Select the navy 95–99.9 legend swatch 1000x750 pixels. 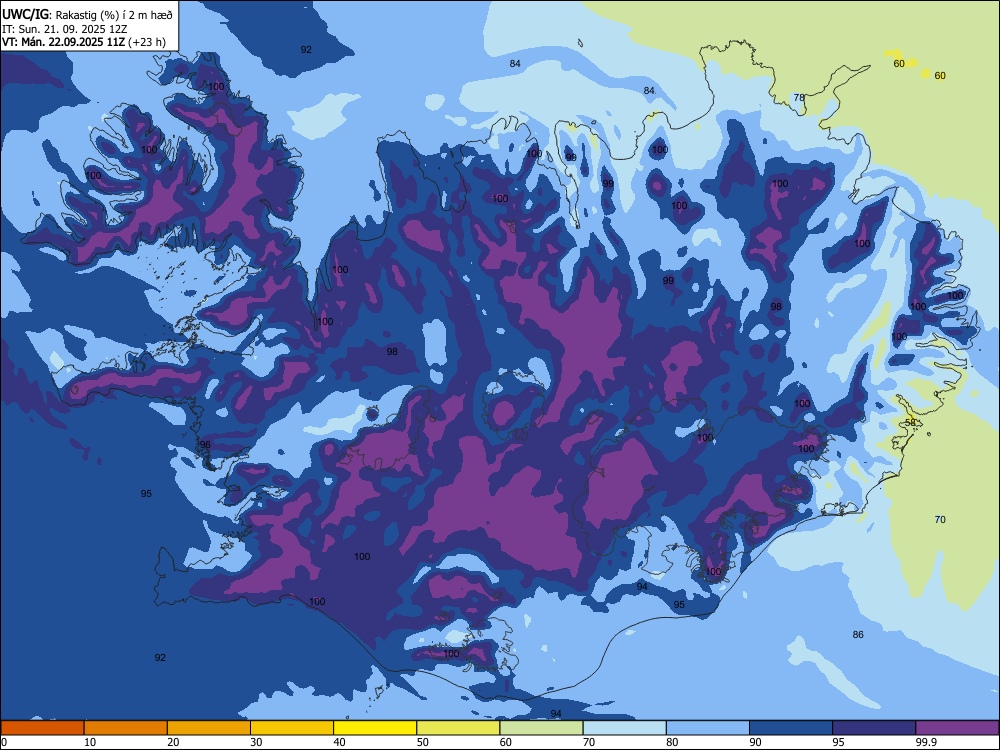pyautogui.click(x=874, y=728)
